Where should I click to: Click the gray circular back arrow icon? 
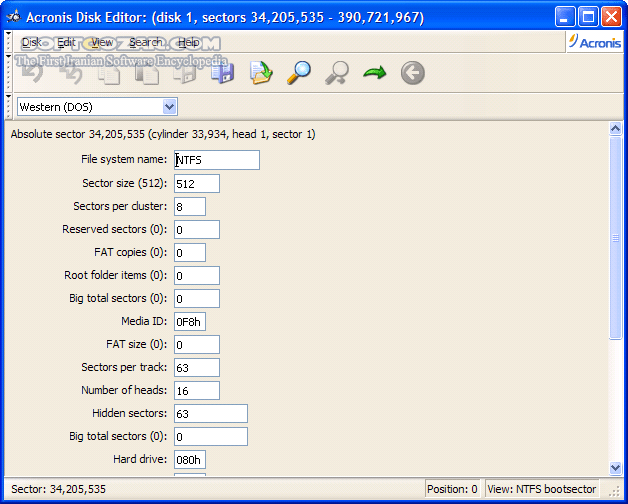click(x=412, y=73)
